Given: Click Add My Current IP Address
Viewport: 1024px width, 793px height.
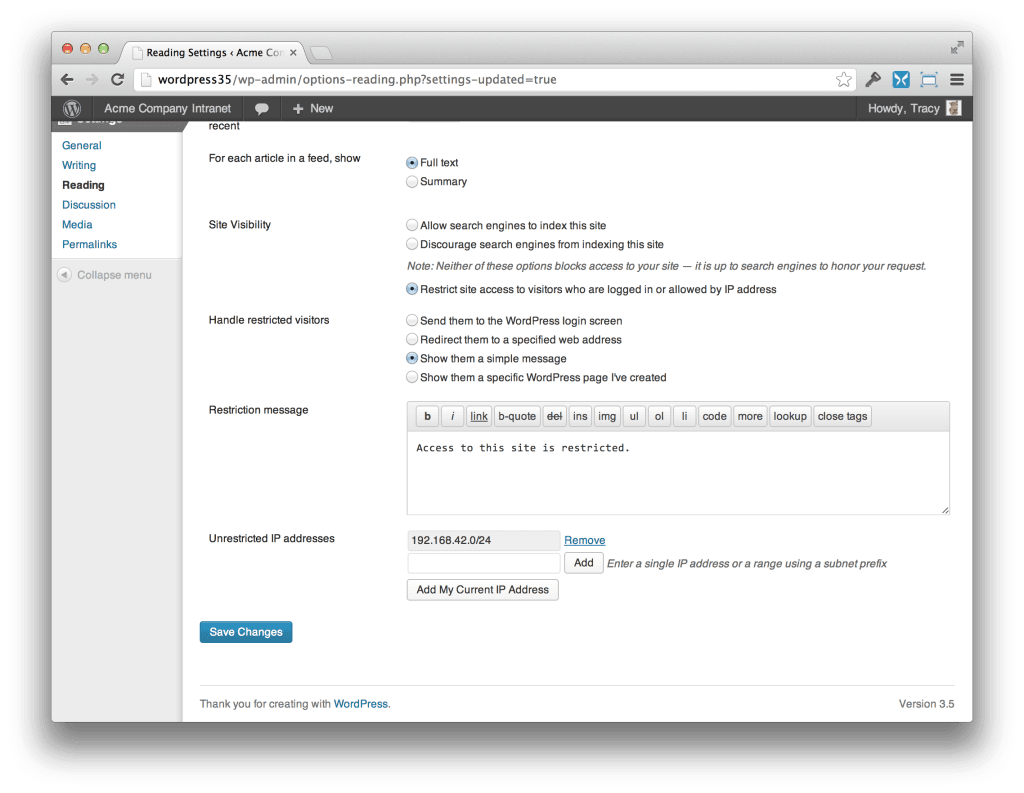Looking at the screenshot, I should click(x=482, y=589).
